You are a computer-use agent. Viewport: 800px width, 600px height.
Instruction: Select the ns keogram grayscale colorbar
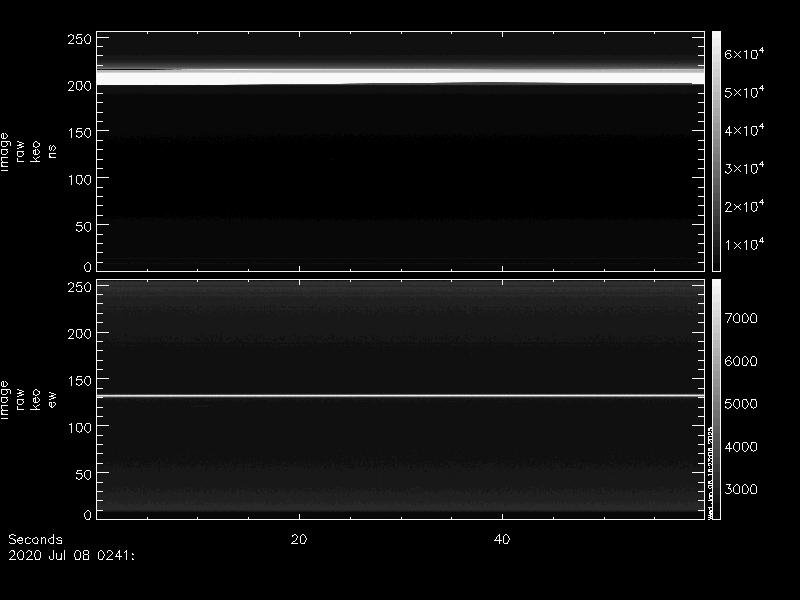click(x=716, y=150)
